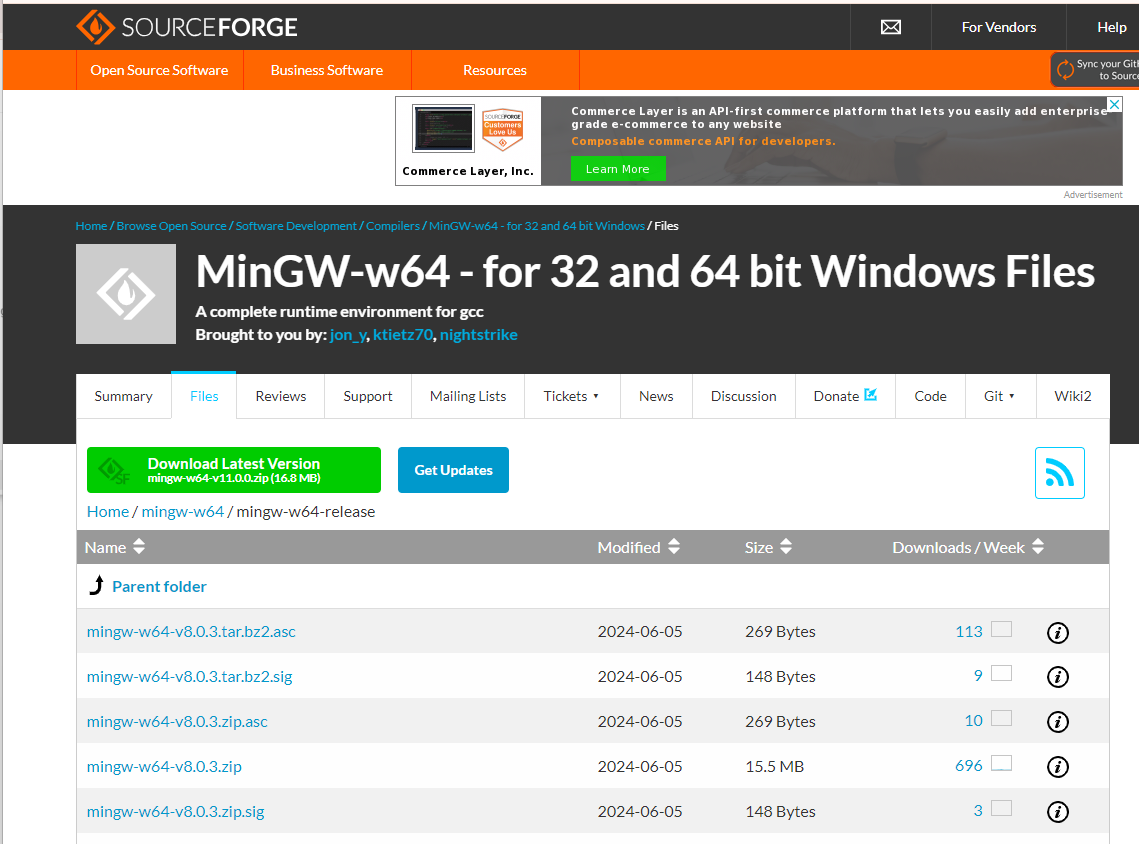The height and width of the screenshot is (844, 1139).
Task: Click the SourceForge logo
Action: (x=187, y=28)
